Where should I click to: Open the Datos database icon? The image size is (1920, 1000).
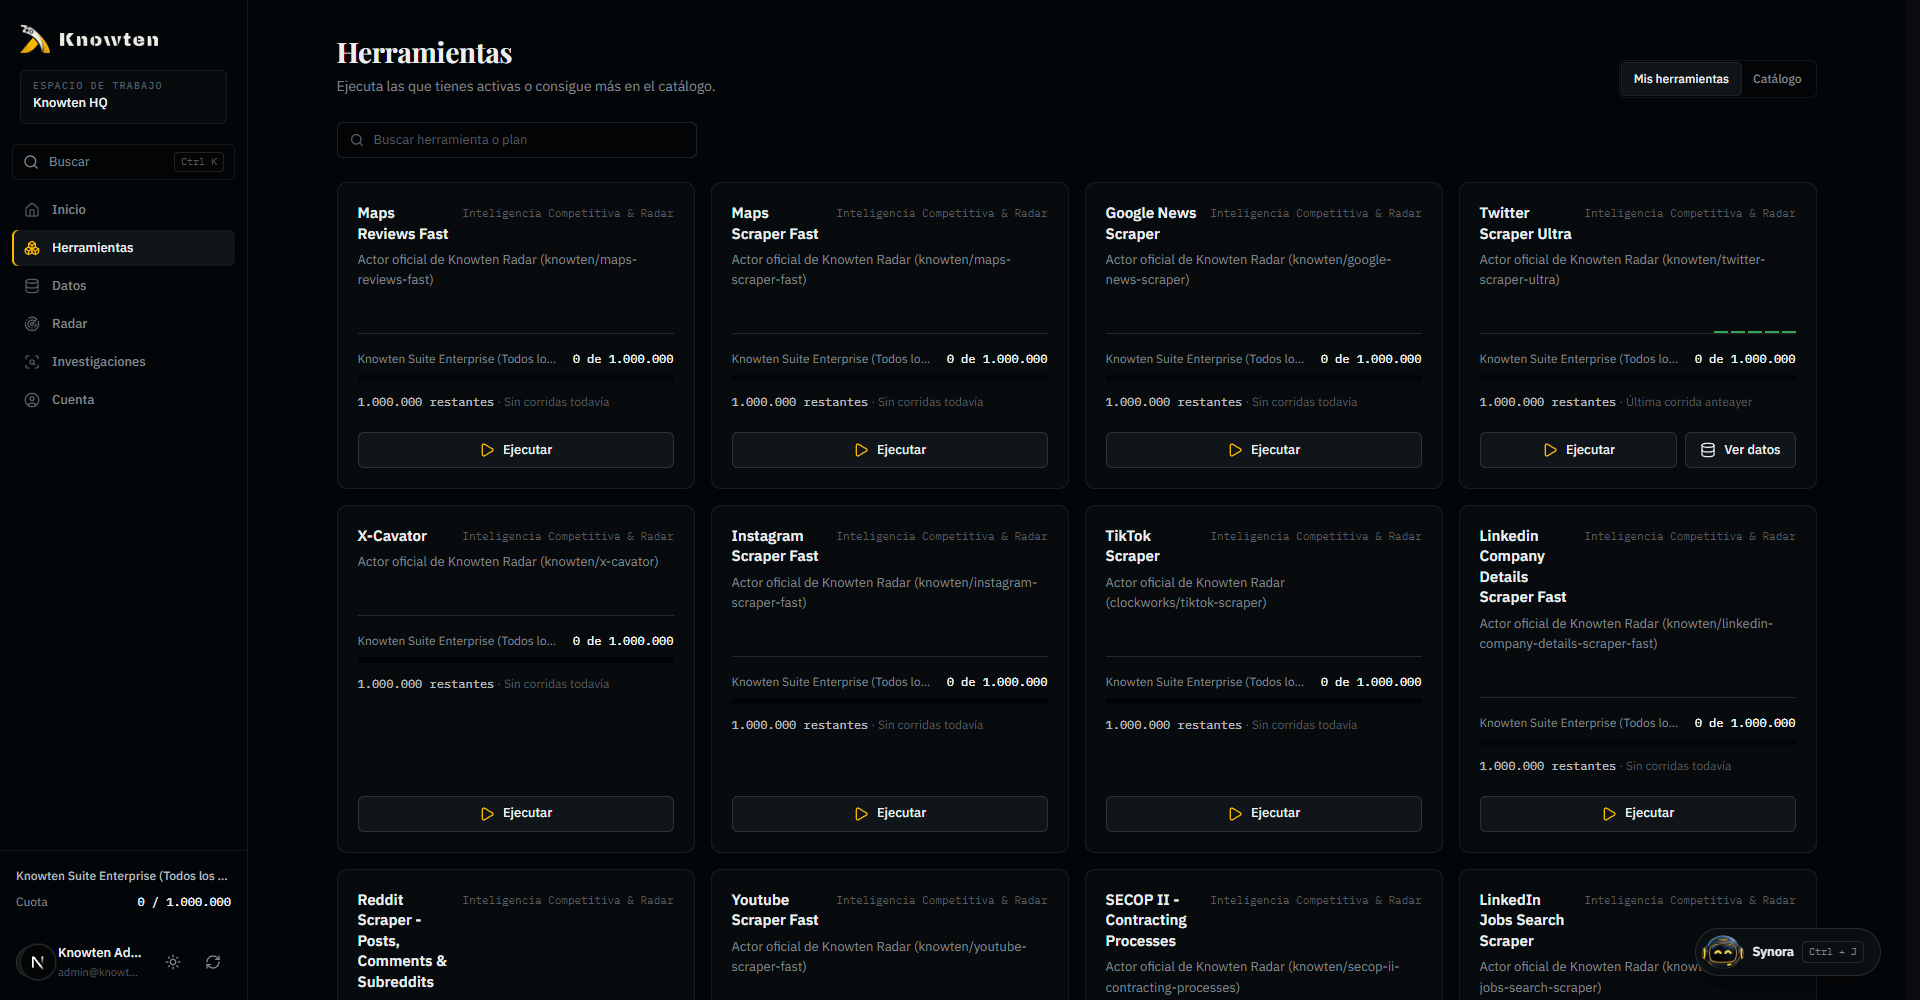click(x=32, y=286)
